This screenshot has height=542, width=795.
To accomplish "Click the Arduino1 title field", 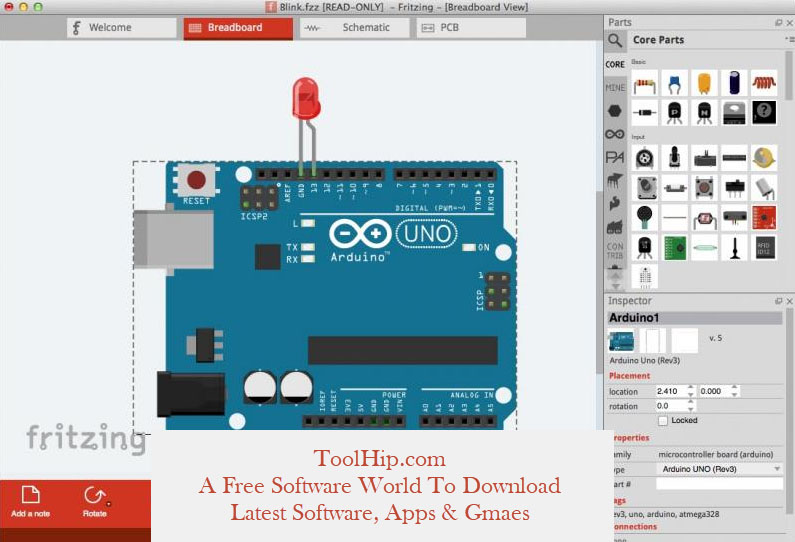I will [x=695, y=318].
